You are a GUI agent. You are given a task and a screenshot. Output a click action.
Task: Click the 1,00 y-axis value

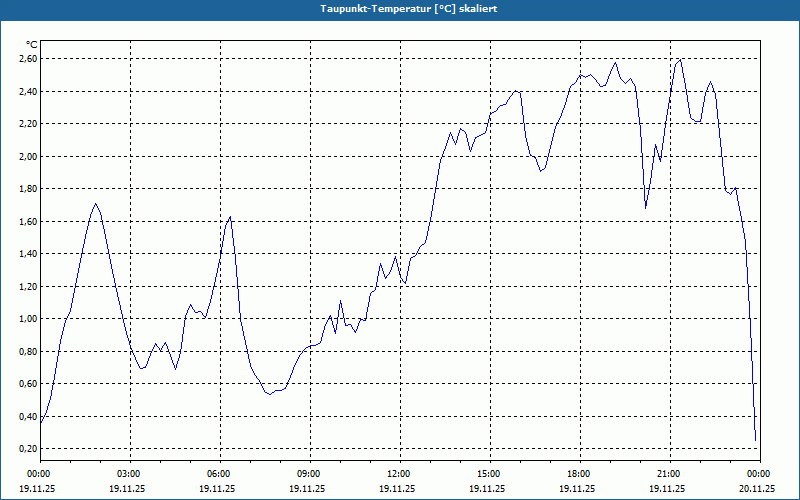coord(30,319)
